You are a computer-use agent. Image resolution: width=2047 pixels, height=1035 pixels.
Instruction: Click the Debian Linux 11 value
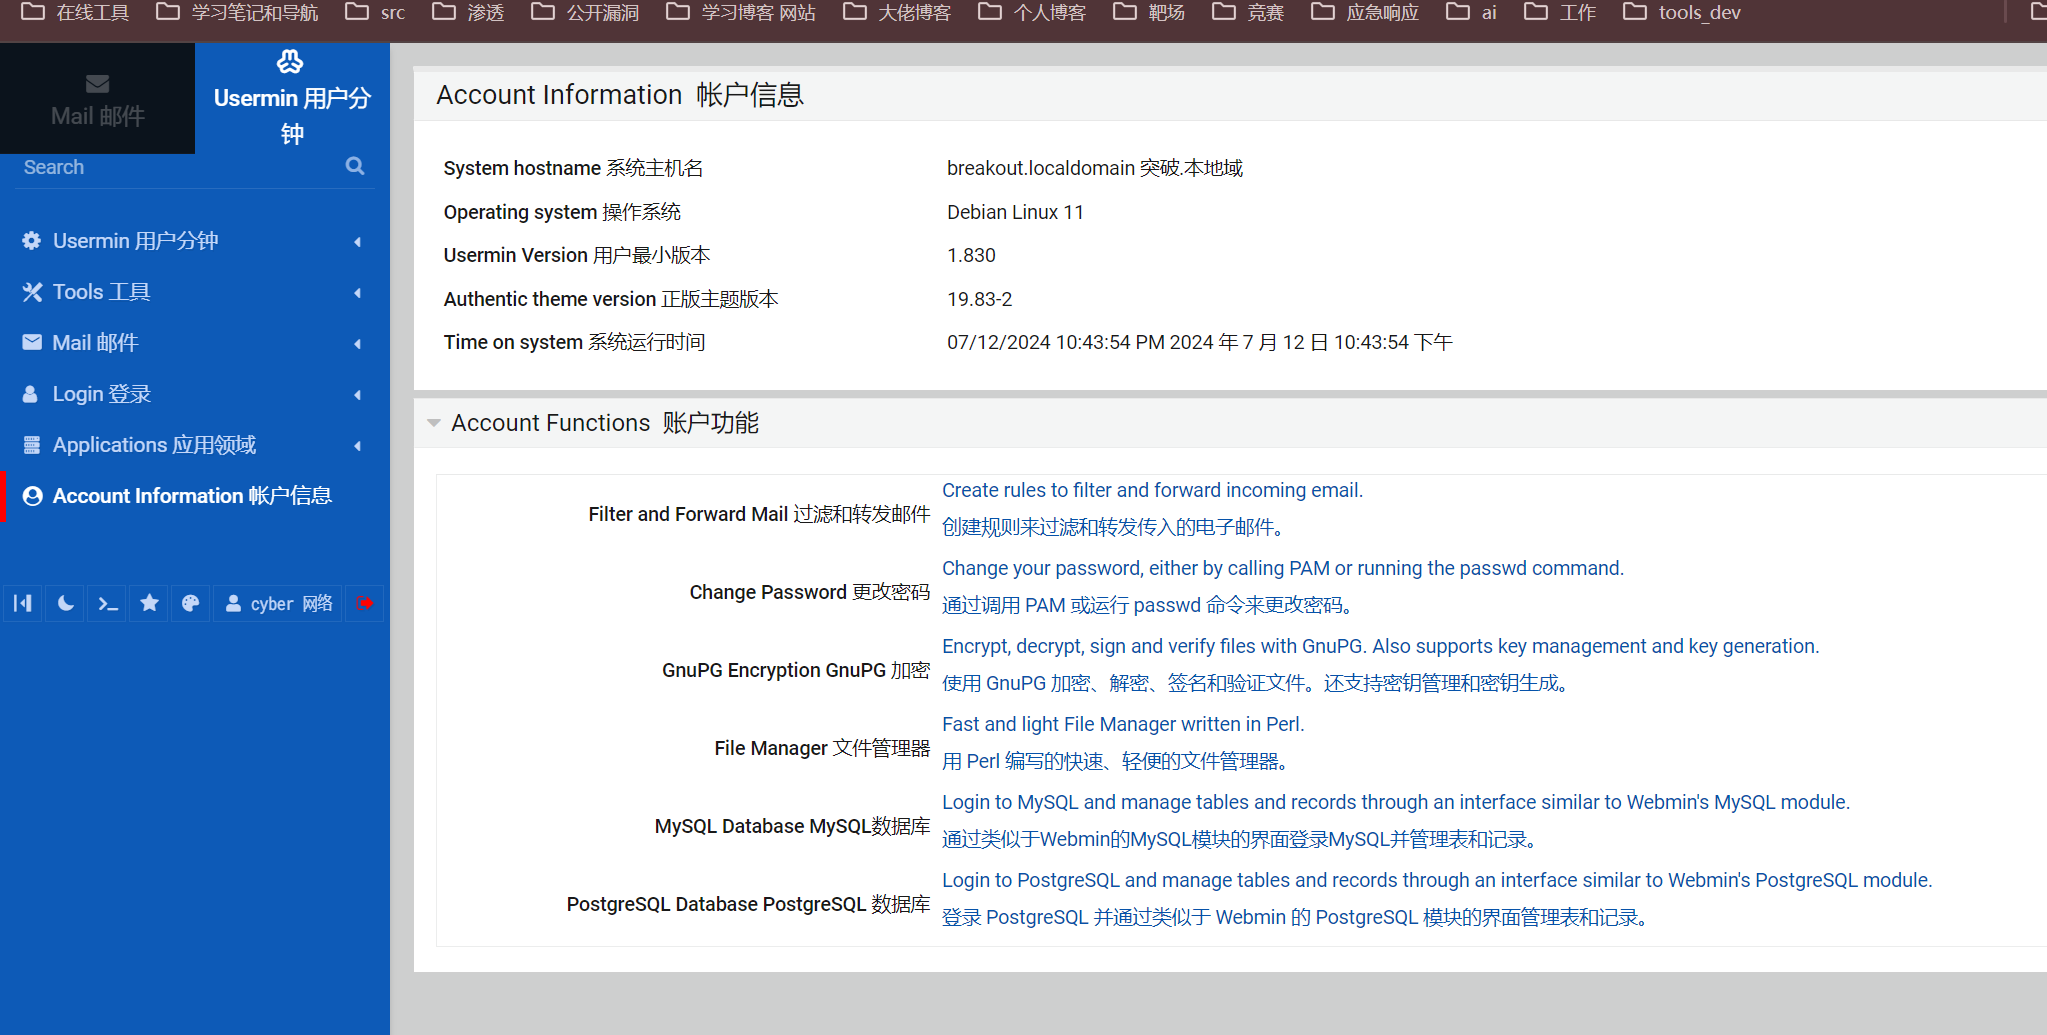[x=1015, y=212]
